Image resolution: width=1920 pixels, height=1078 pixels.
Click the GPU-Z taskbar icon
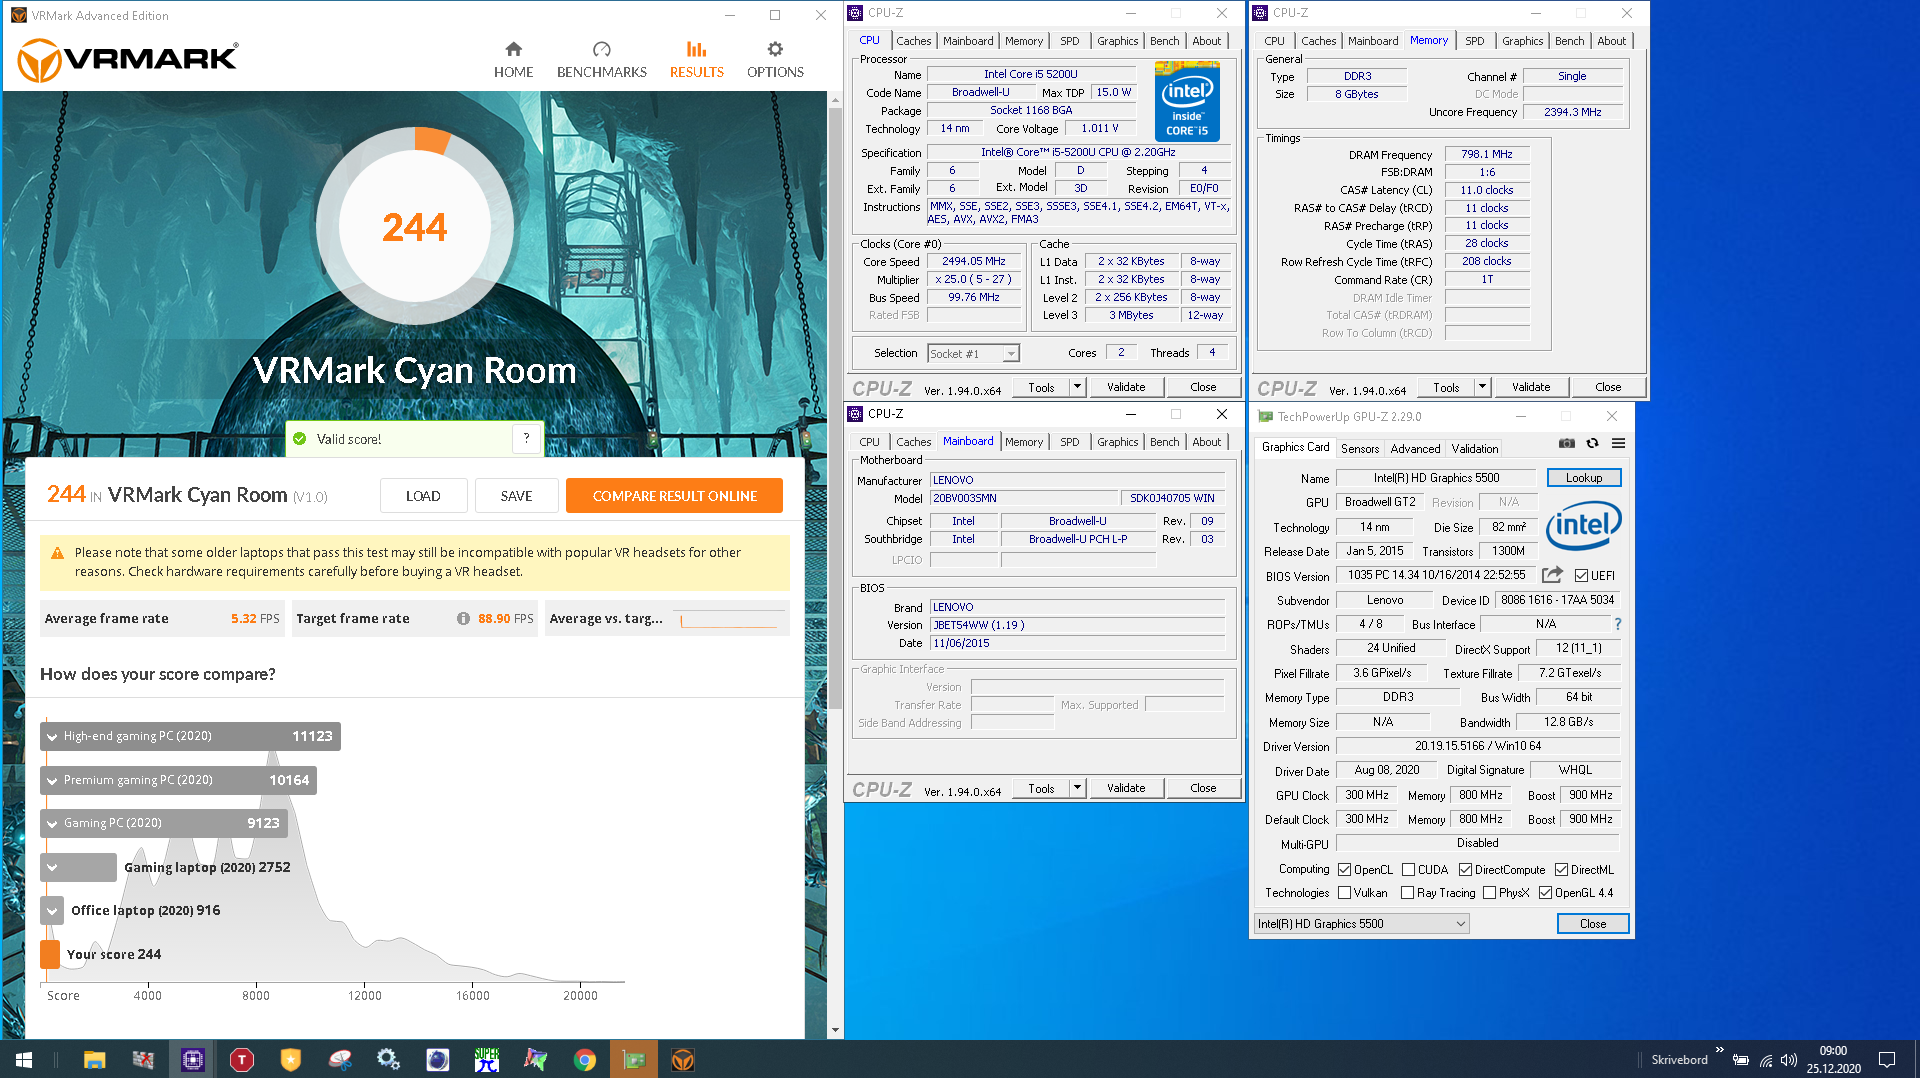click(634, 1059)
